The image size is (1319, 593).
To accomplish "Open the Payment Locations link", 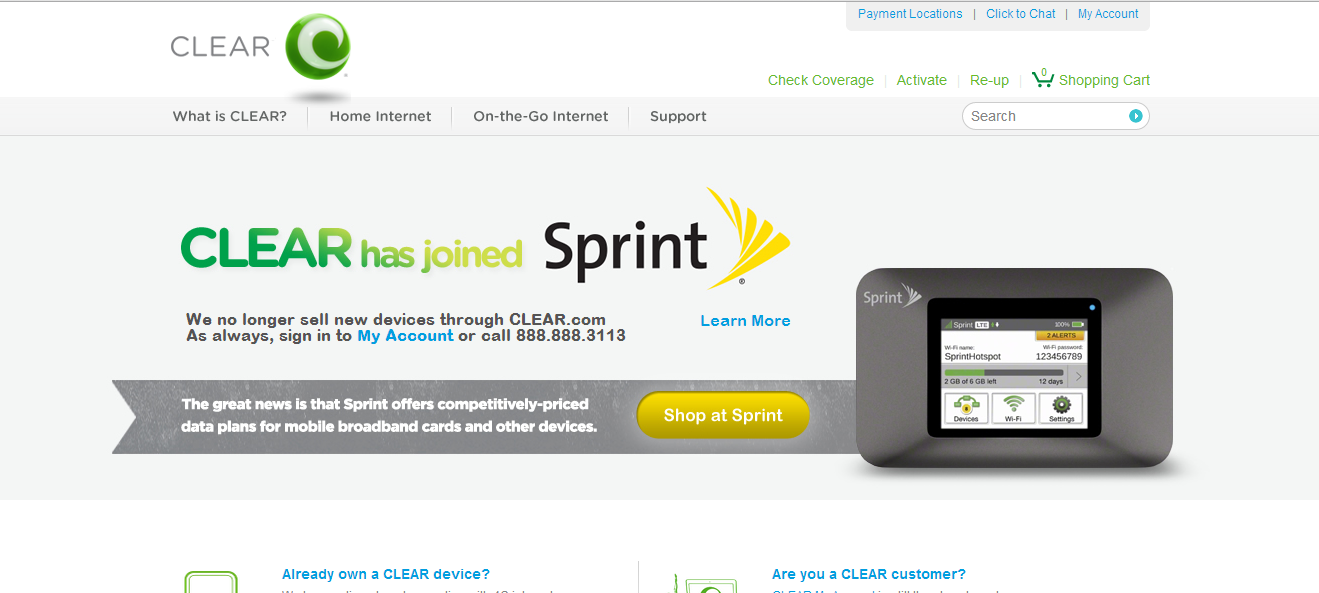I will click(910, 14).
